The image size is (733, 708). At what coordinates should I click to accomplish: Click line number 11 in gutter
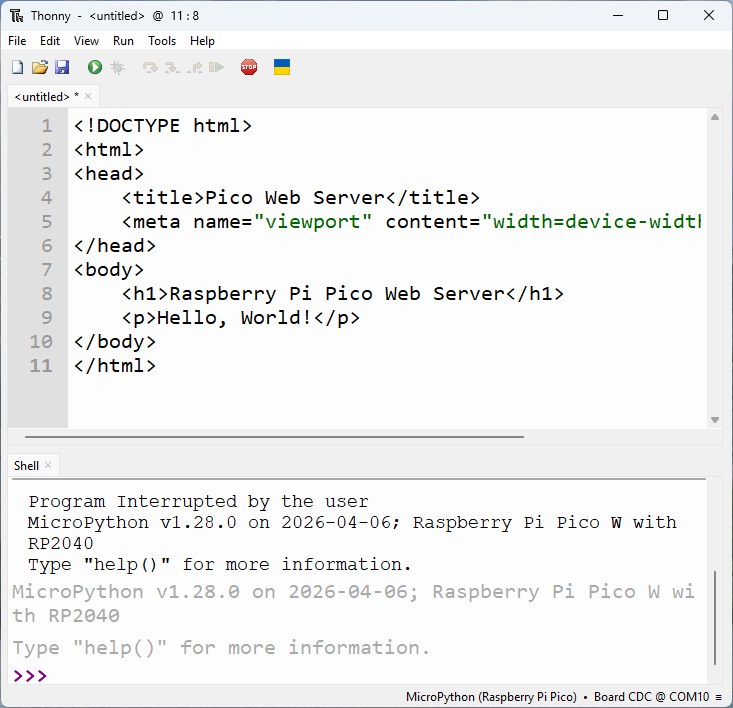coord(41,365)
